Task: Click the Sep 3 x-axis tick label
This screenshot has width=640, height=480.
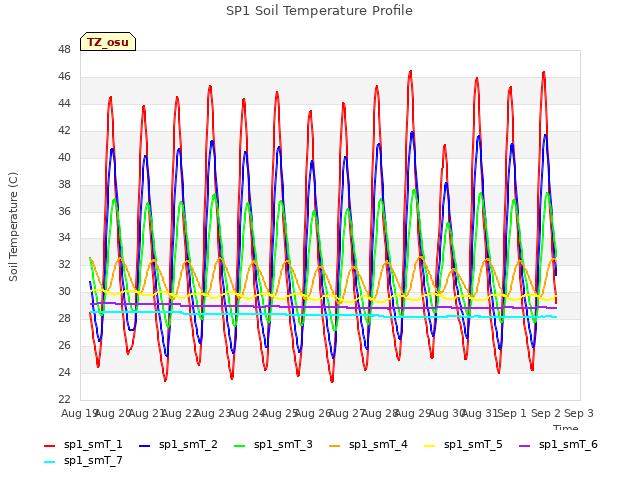Action: (x=579, y=413)
